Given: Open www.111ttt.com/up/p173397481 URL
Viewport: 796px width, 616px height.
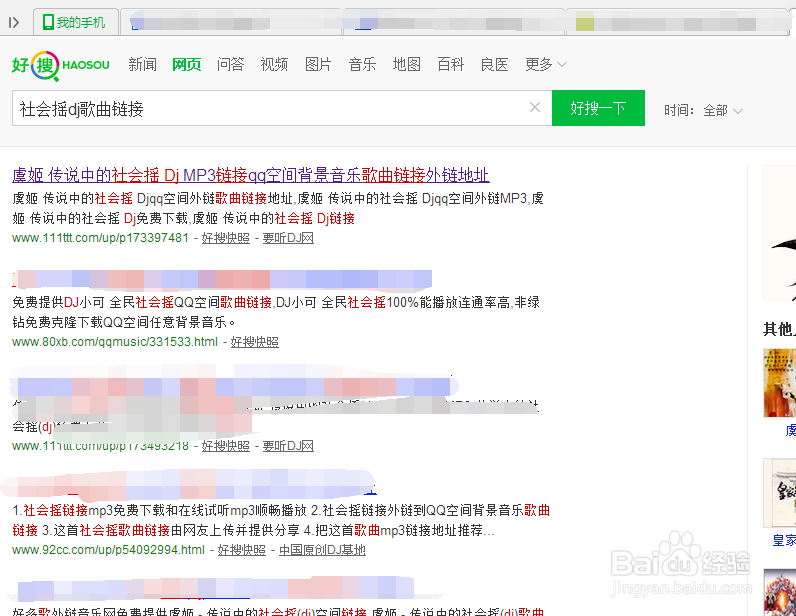Looking at the screenshot, I should click(101, 238).
